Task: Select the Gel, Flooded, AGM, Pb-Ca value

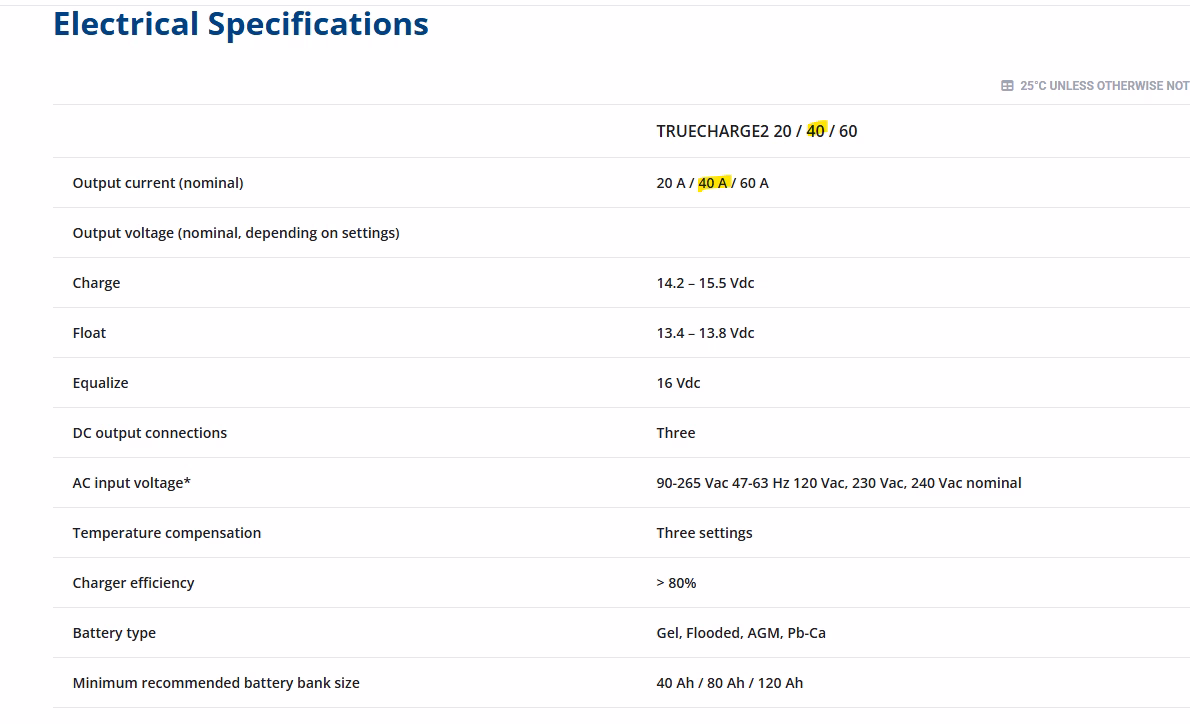Action: point(741,633)
